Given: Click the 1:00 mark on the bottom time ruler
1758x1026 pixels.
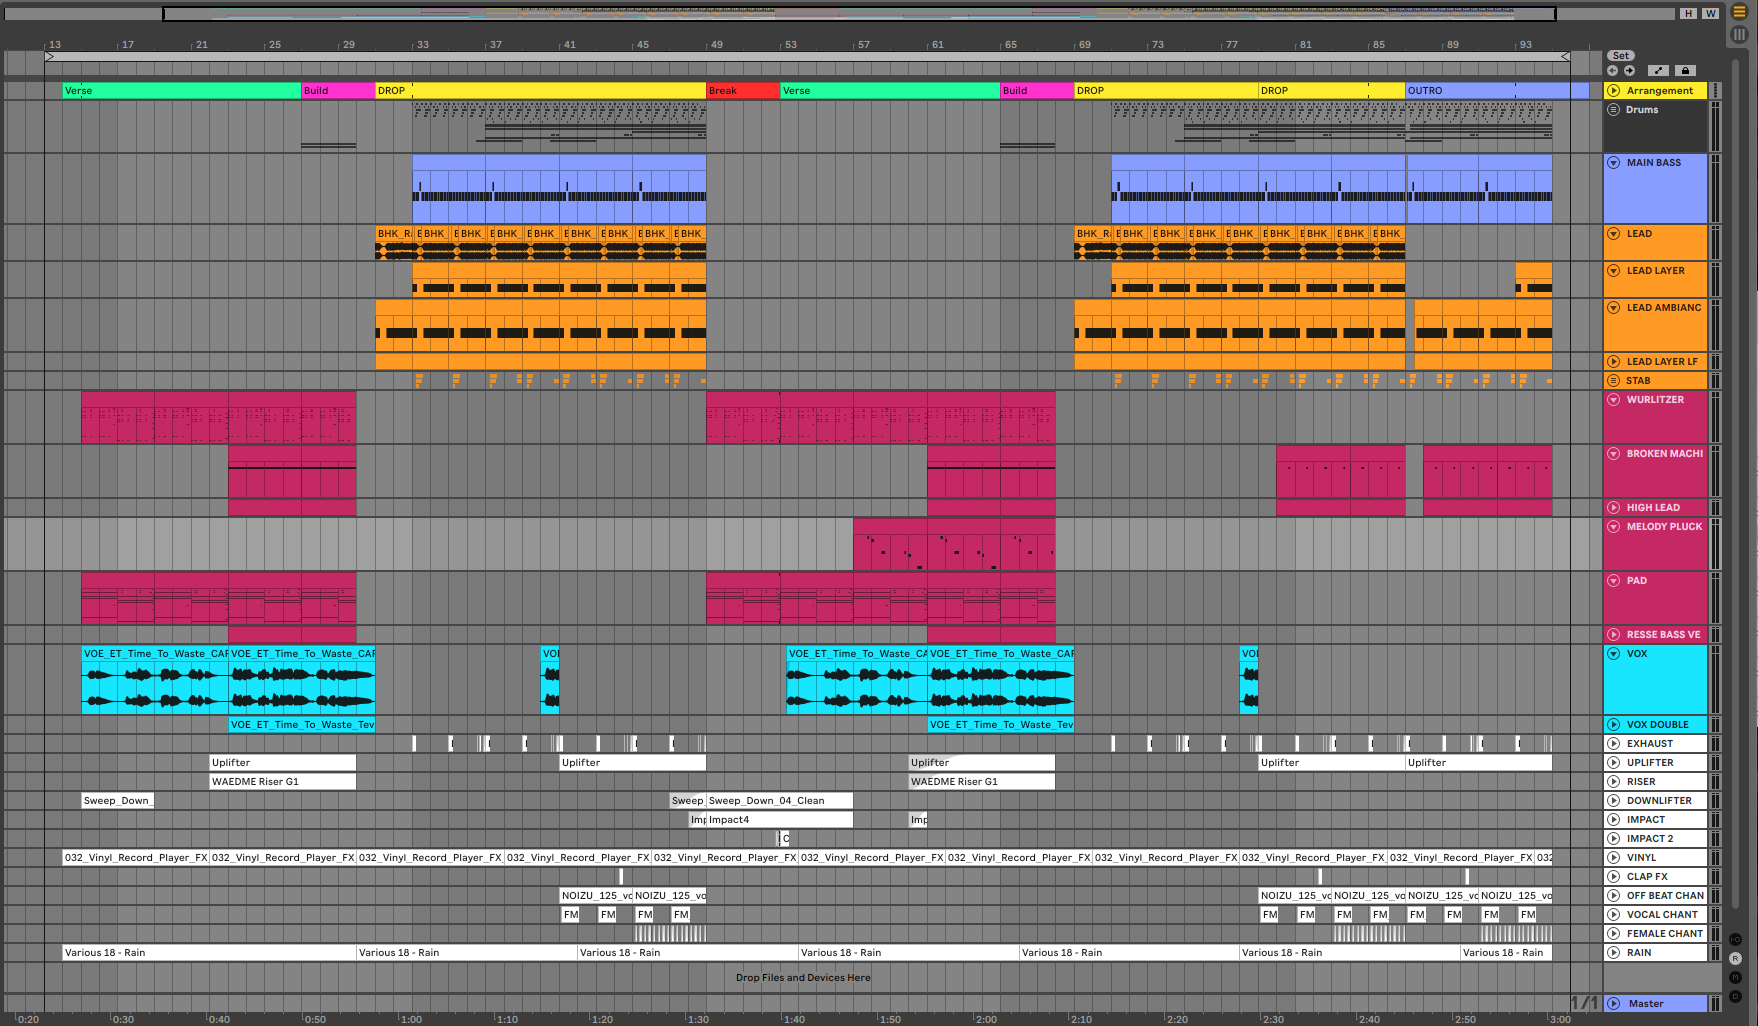Looking at the screenshot, I should (x=411, y=1020).
